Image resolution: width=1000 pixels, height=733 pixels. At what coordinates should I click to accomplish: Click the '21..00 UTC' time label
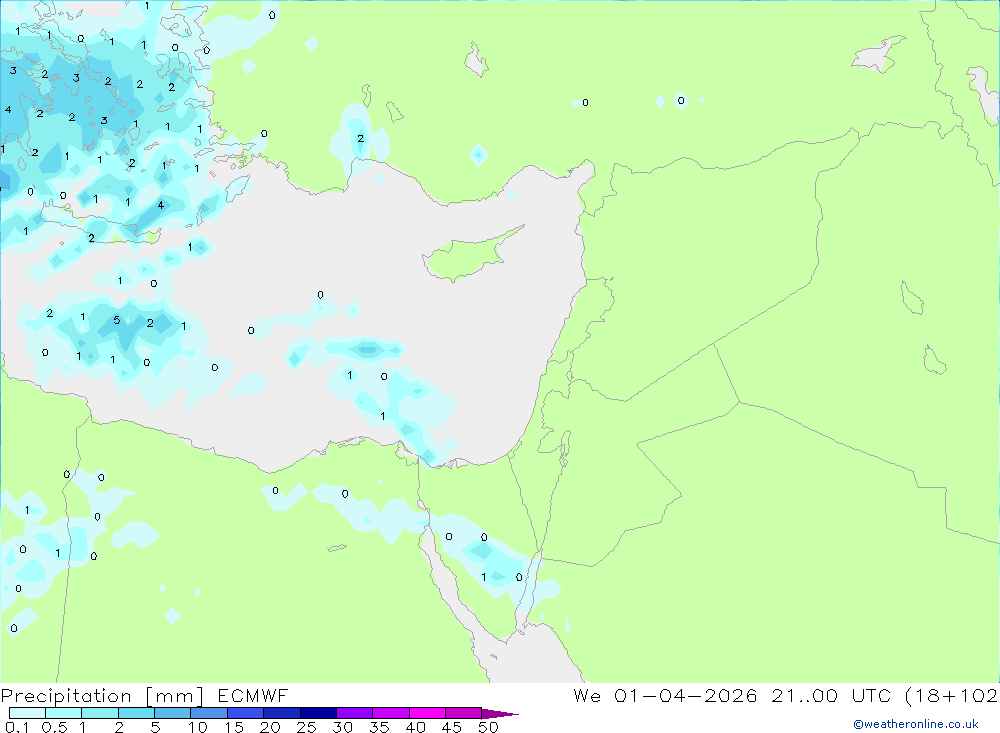tap(831, 695)
